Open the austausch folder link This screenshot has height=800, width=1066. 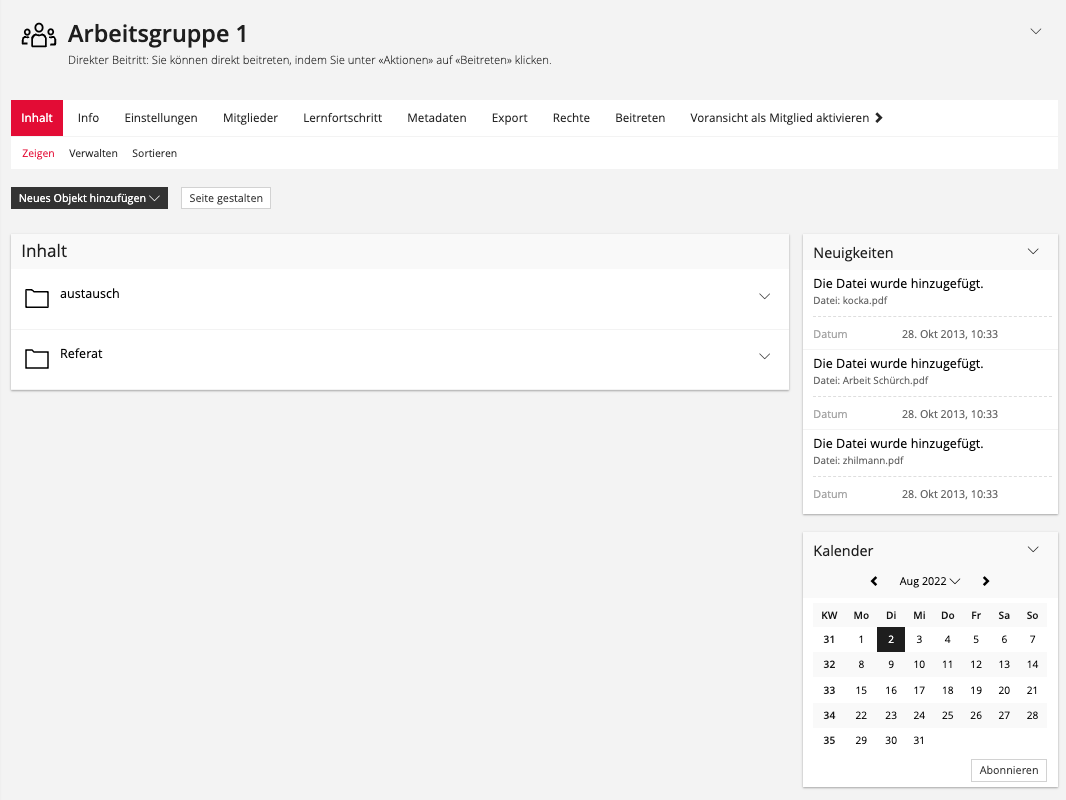(x=90, y=294)
